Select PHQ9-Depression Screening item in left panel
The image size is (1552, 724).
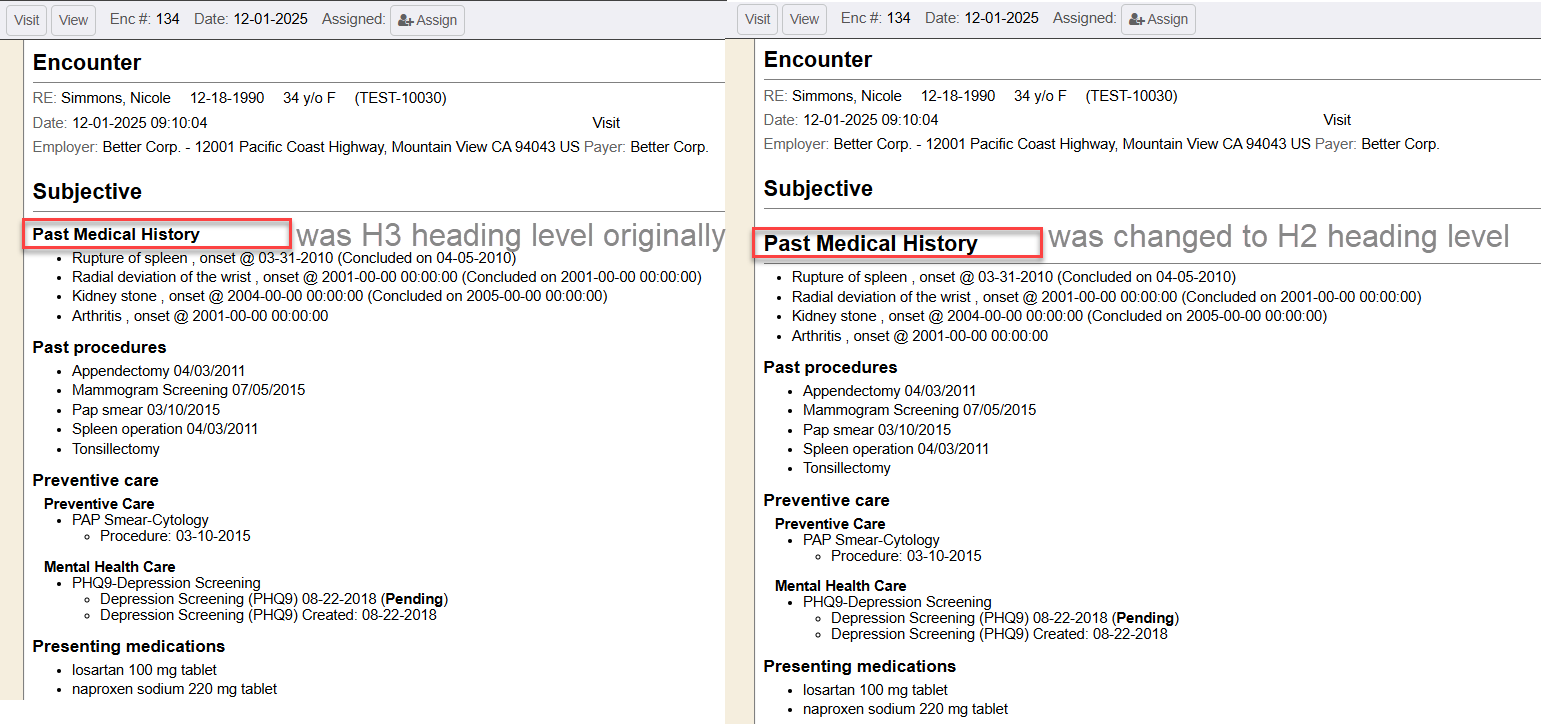pos(166,583)
